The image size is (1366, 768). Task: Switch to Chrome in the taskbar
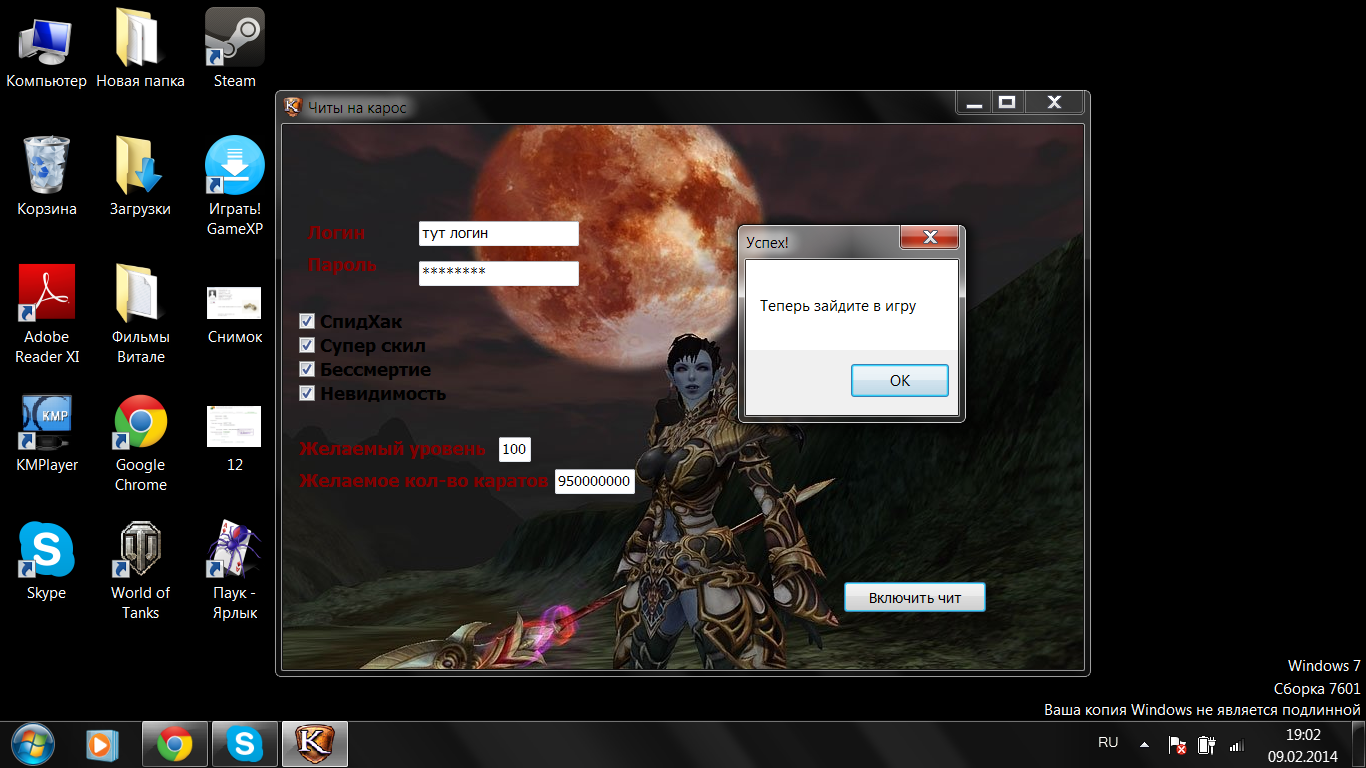point(175,744)
